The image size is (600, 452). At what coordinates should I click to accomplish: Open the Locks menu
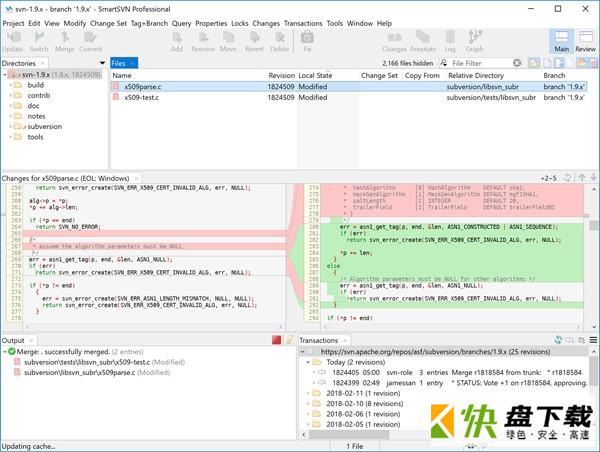pyautogui.click(x=240, y=23)
